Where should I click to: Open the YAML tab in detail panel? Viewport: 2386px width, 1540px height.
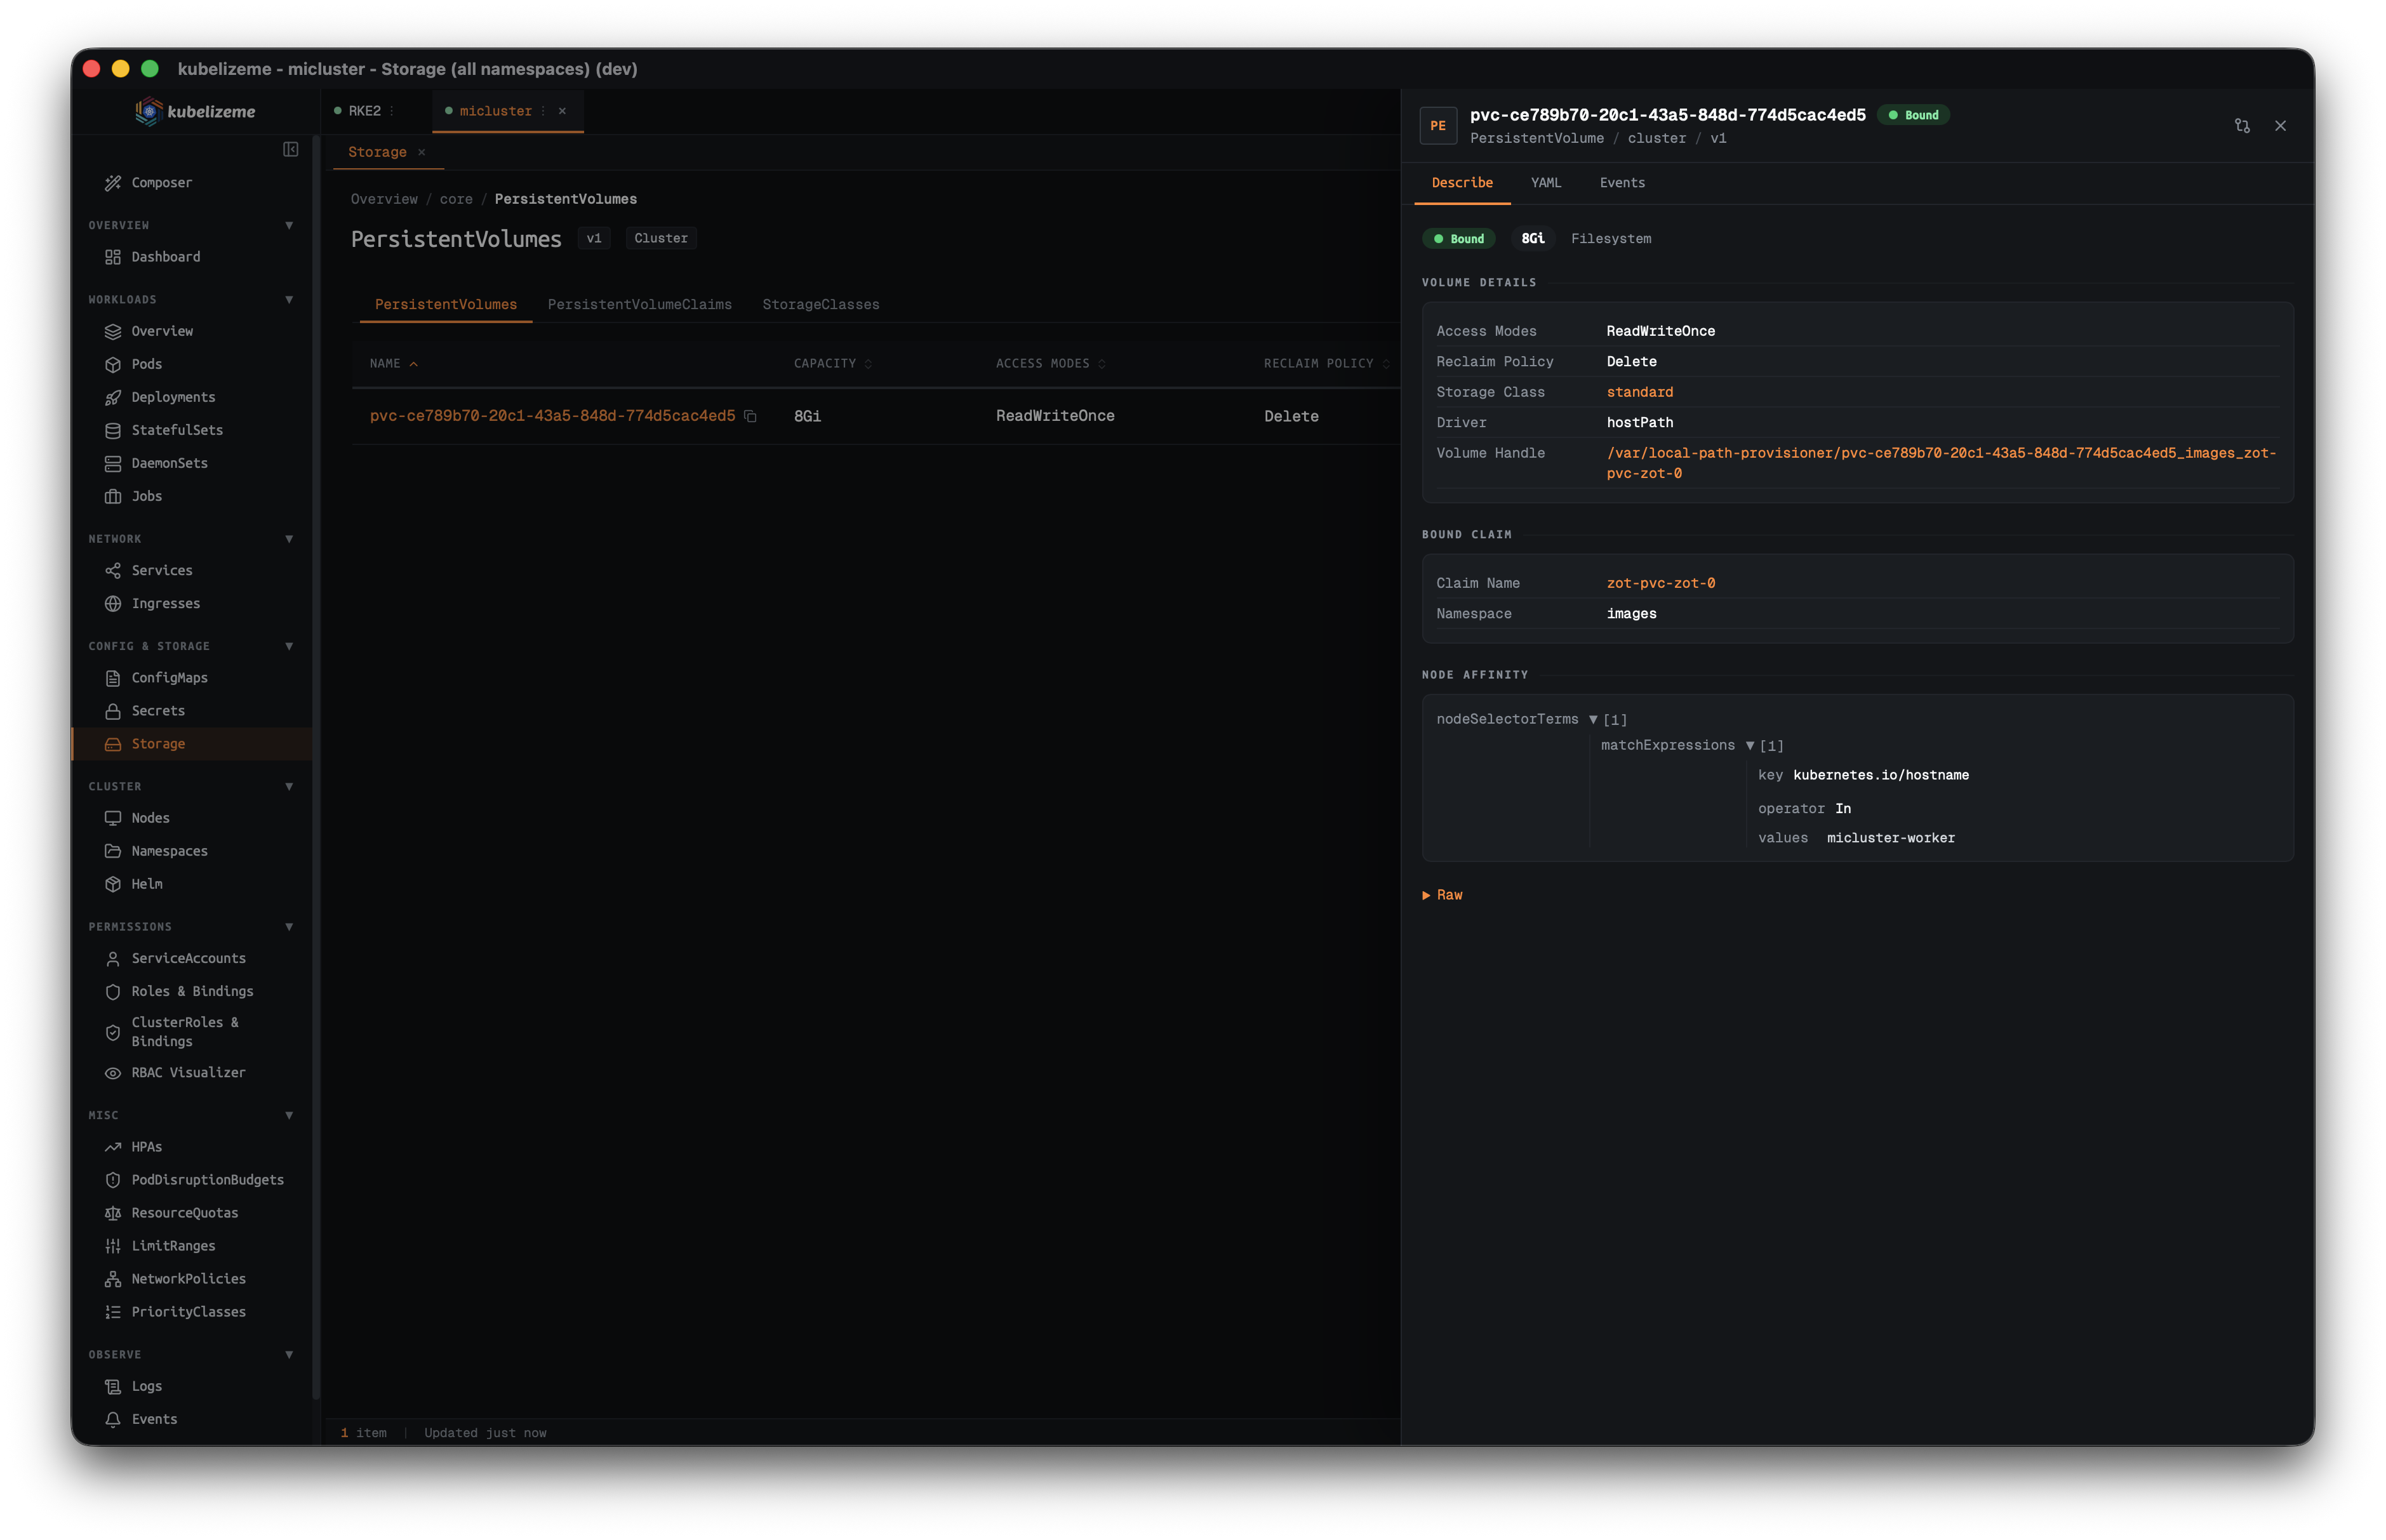pos(1546,183)
